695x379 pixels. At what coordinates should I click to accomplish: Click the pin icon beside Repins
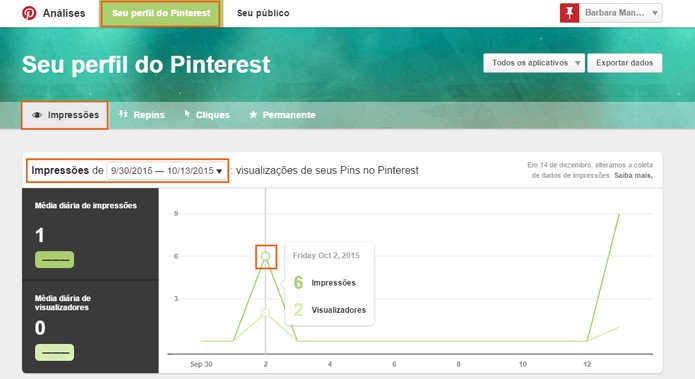[123, 114]
